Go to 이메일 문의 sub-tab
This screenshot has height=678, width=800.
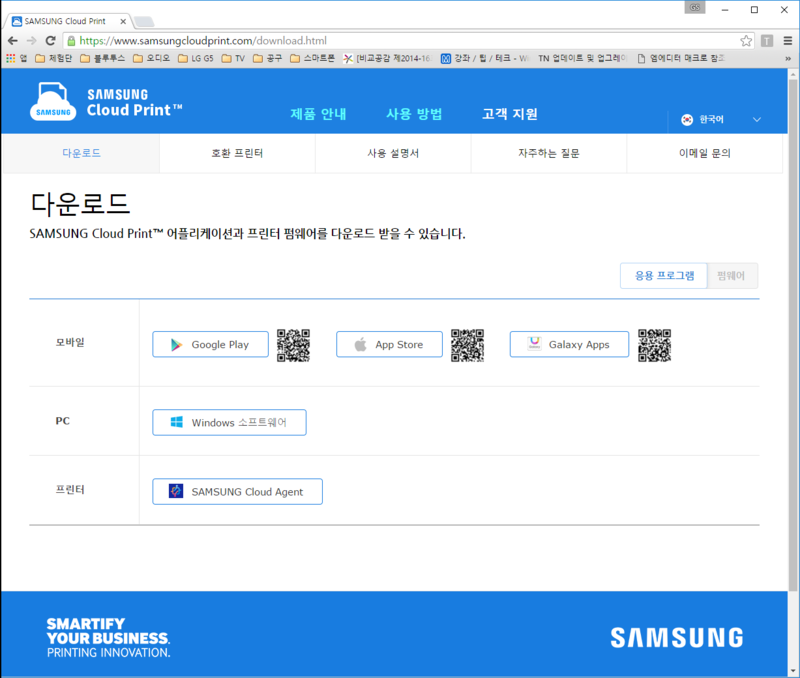(704, 153)
